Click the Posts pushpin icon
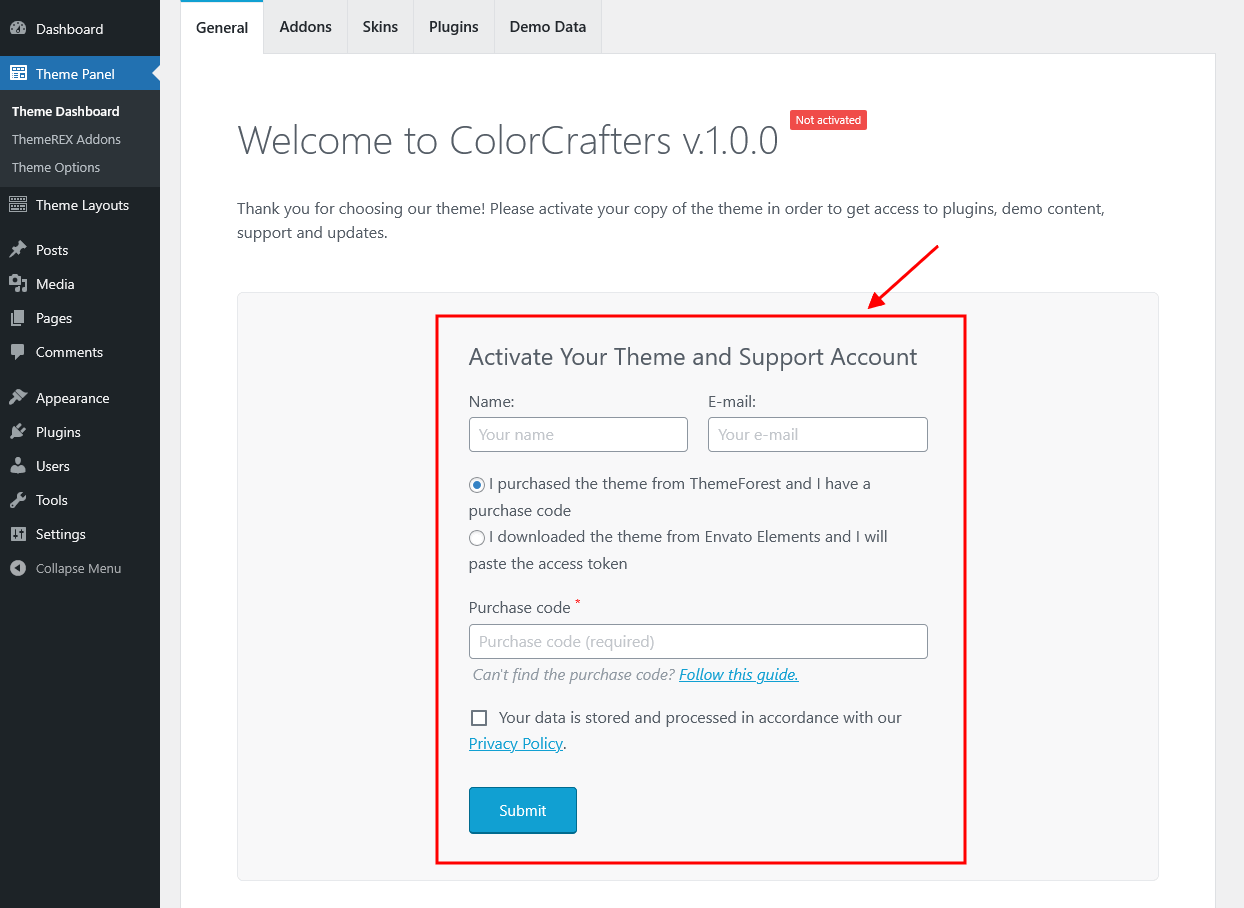Screen dimensions: 1244x908 coord(18,250)
